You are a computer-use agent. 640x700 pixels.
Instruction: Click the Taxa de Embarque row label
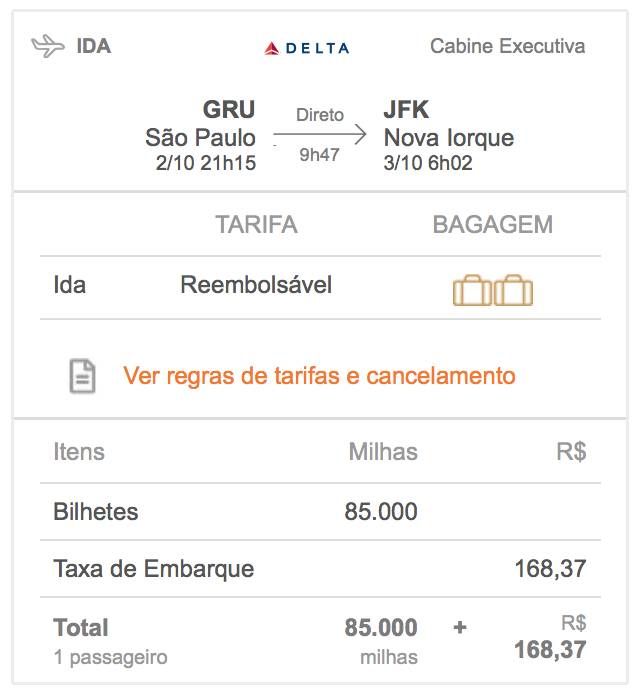tap(154, 569)
